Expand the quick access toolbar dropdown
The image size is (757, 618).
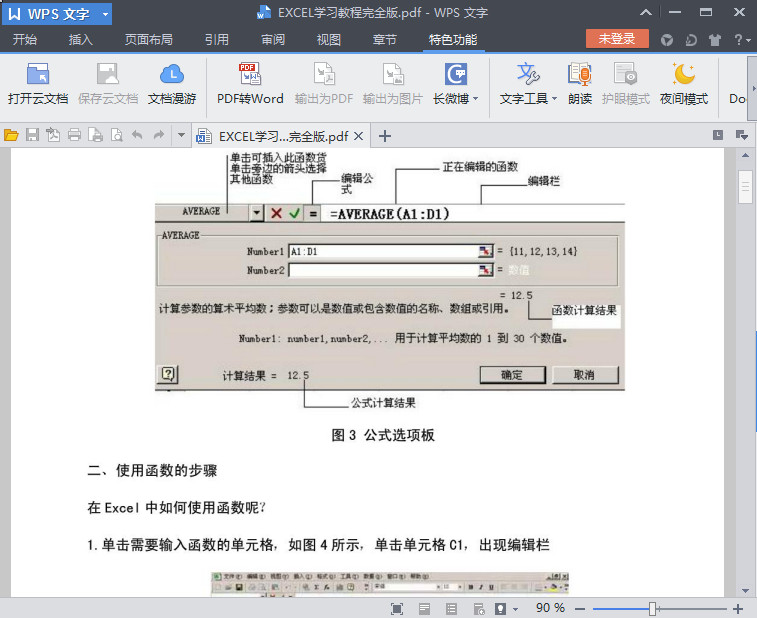click(182, 135)
